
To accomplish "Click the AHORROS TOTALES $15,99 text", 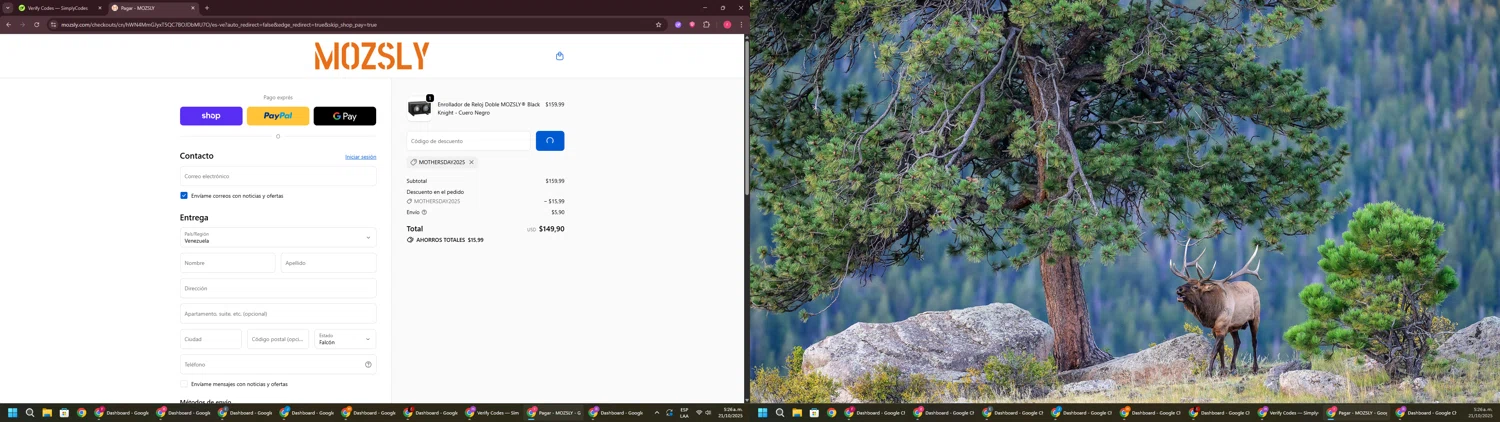I will 450,240.
